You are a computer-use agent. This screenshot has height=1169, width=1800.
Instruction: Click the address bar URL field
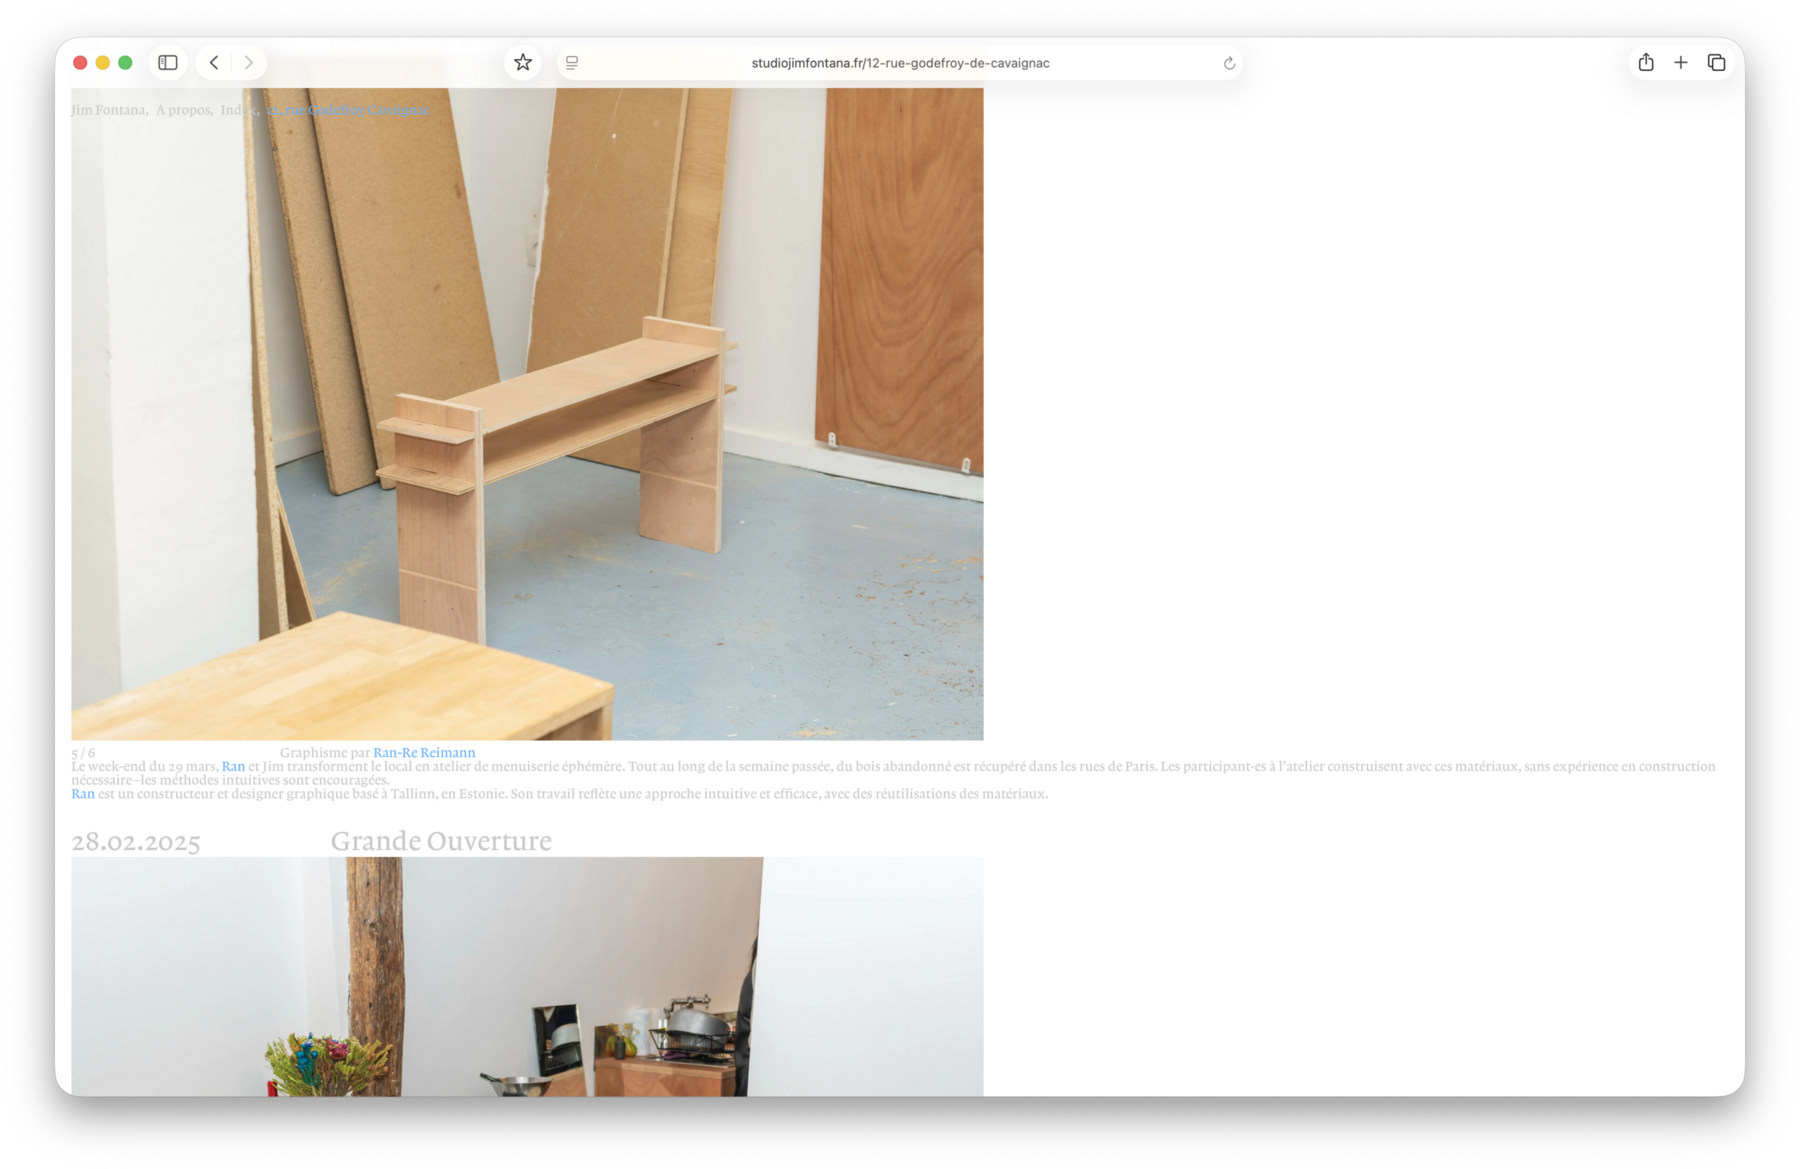coord(900,63)
